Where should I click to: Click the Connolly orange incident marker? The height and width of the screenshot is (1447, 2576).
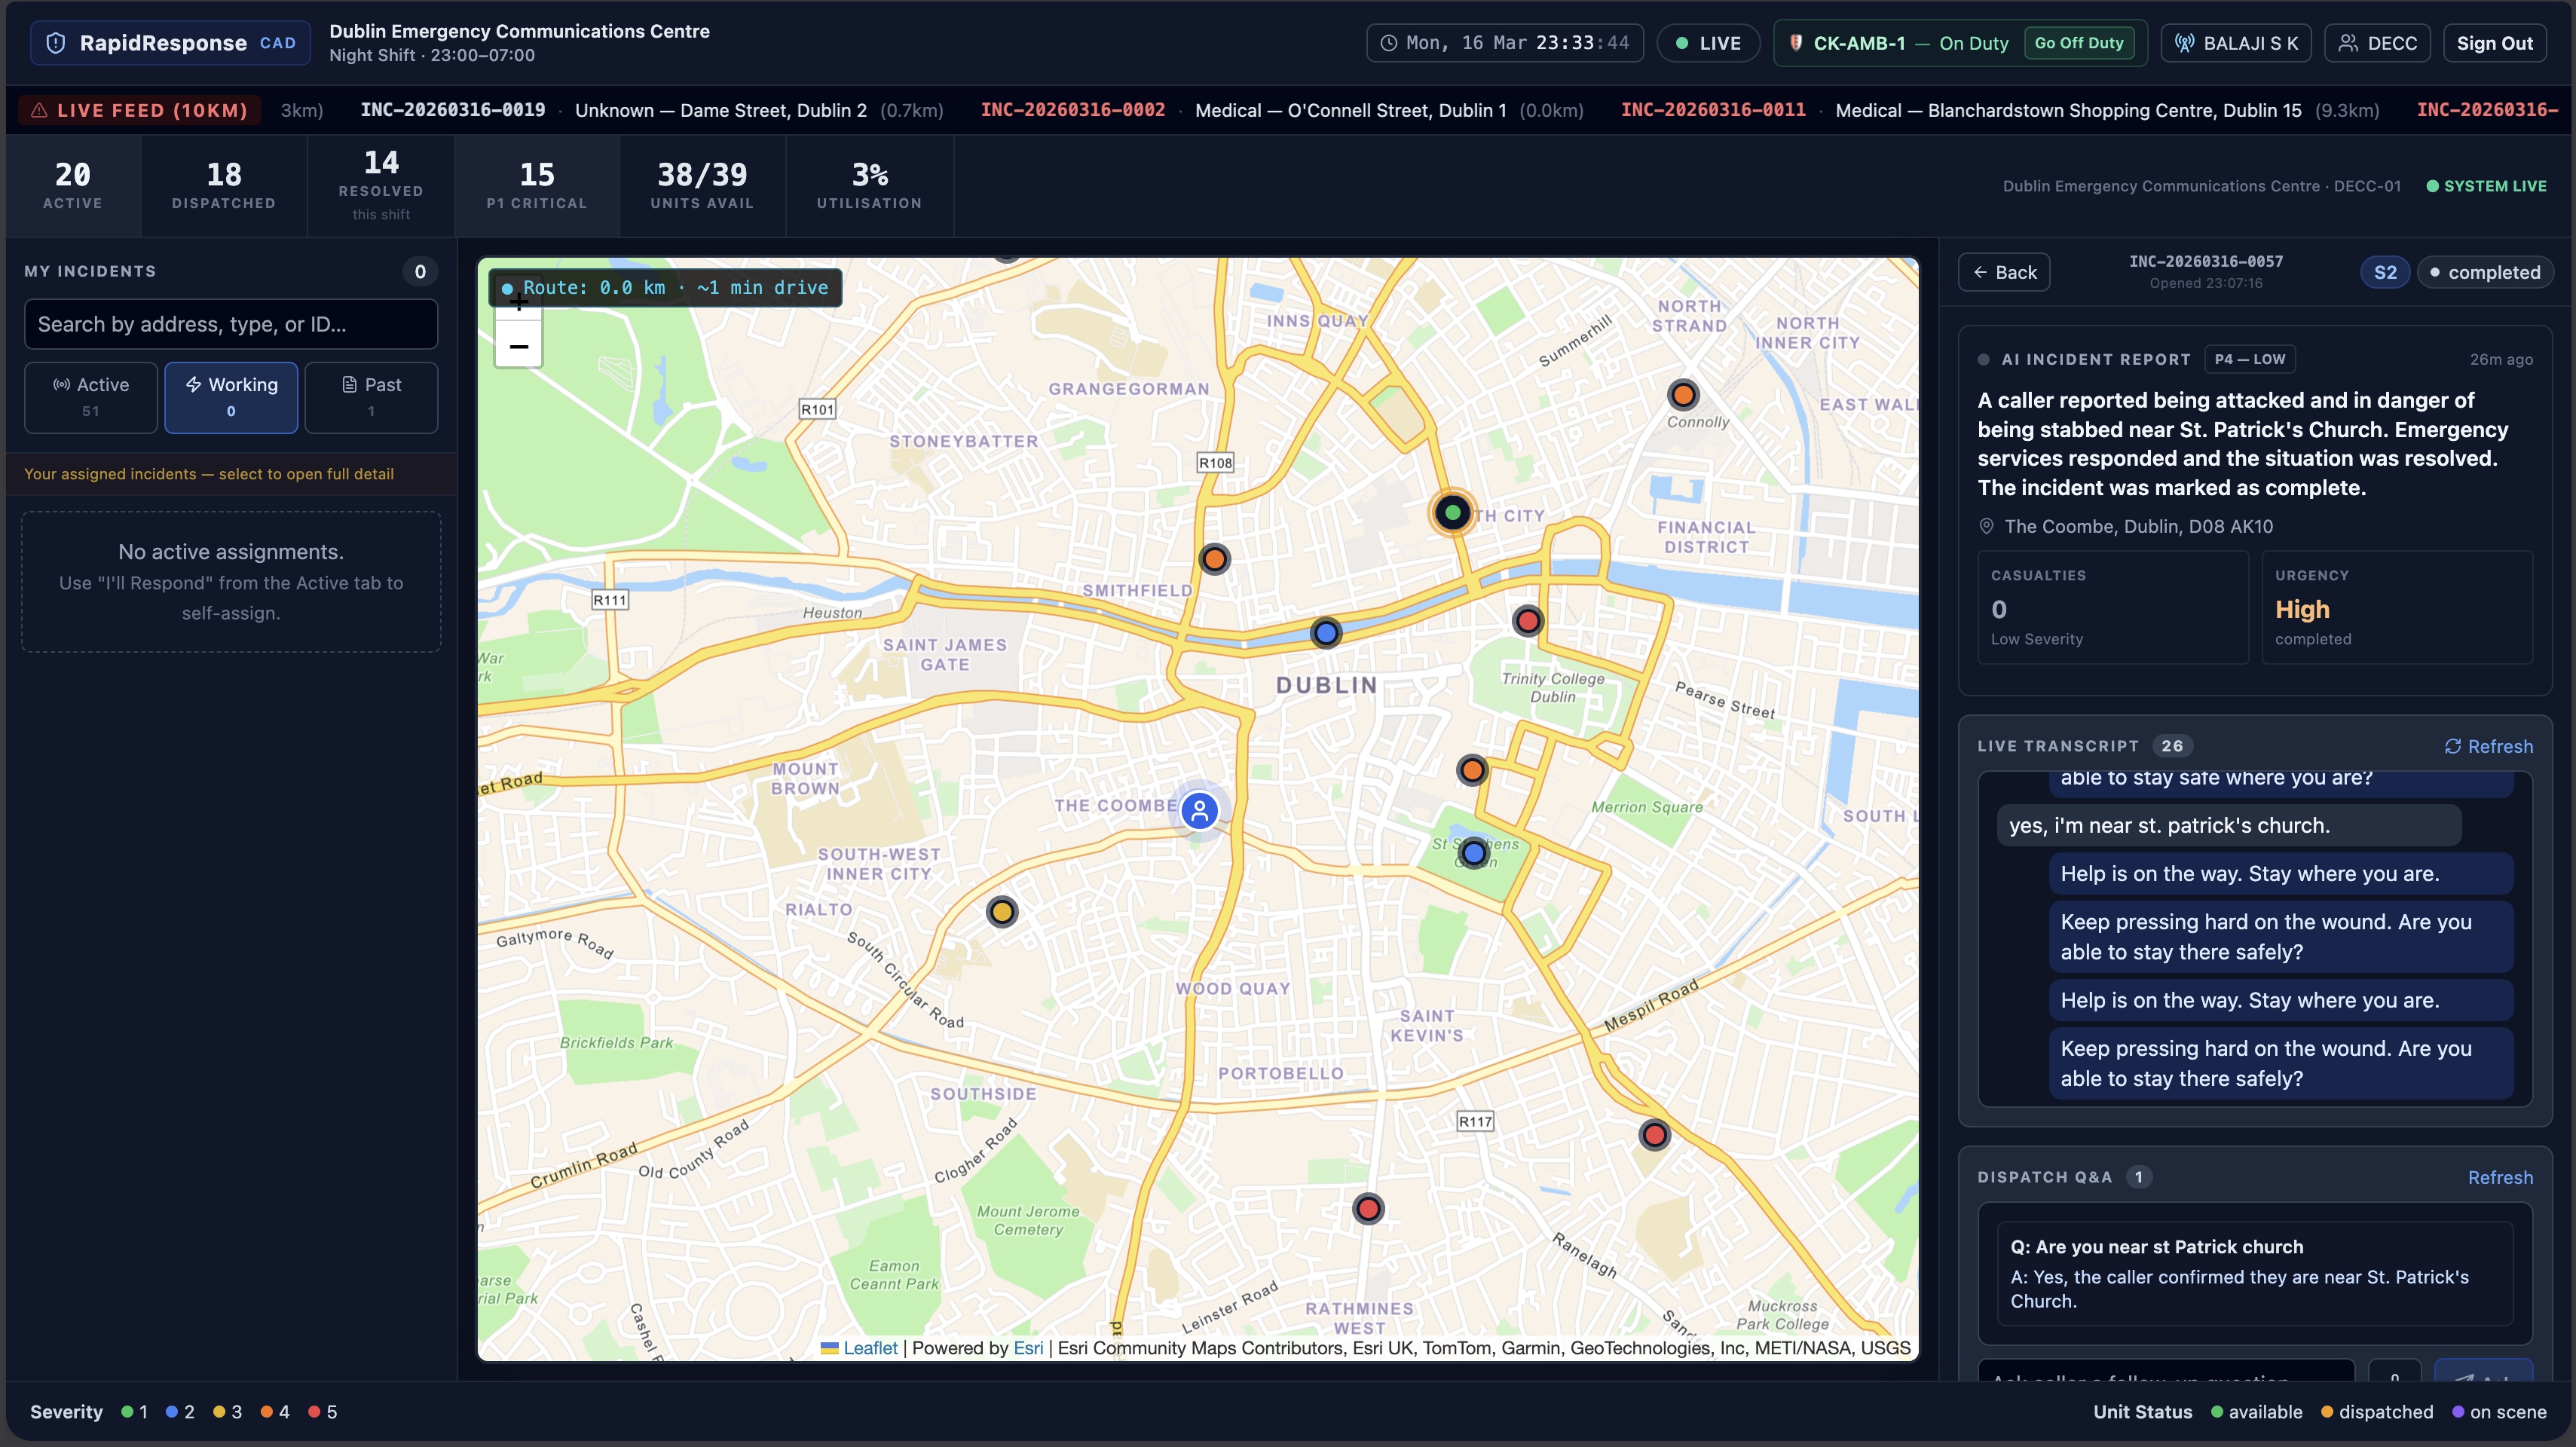[x=1683, y=395]
